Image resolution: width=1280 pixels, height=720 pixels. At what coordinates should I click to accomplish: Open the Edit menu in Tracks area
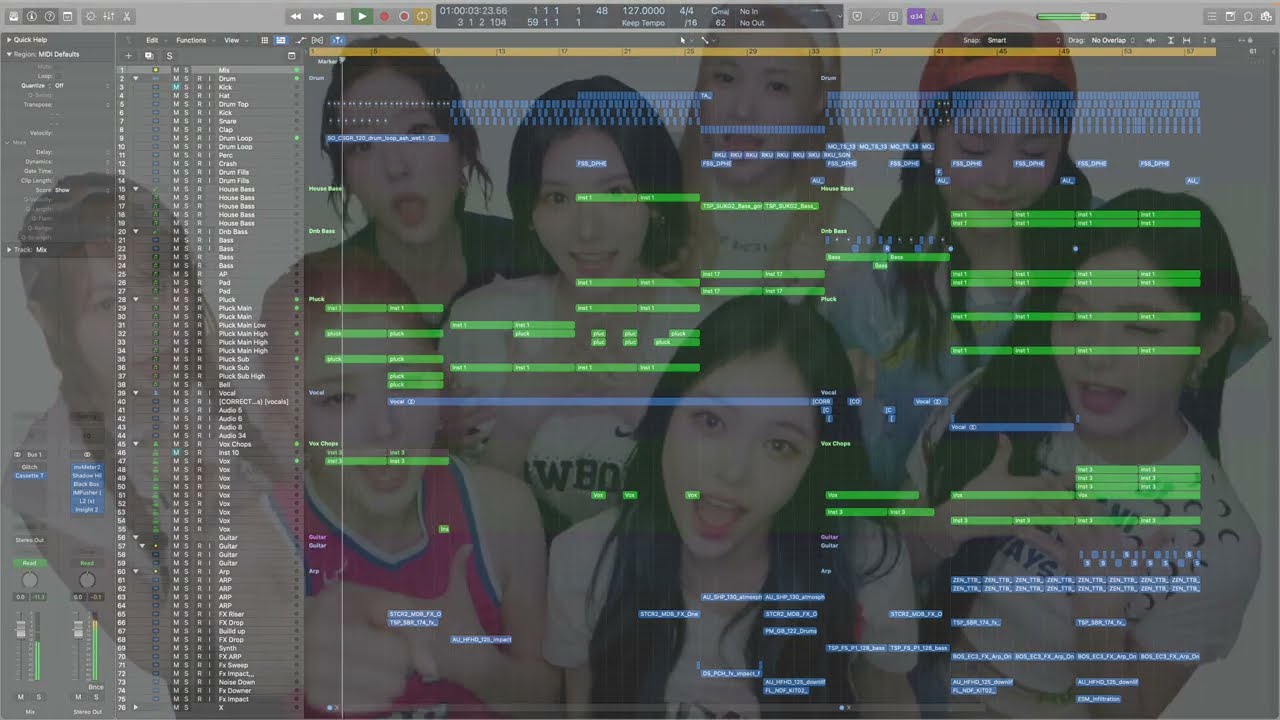pos(155,40)
